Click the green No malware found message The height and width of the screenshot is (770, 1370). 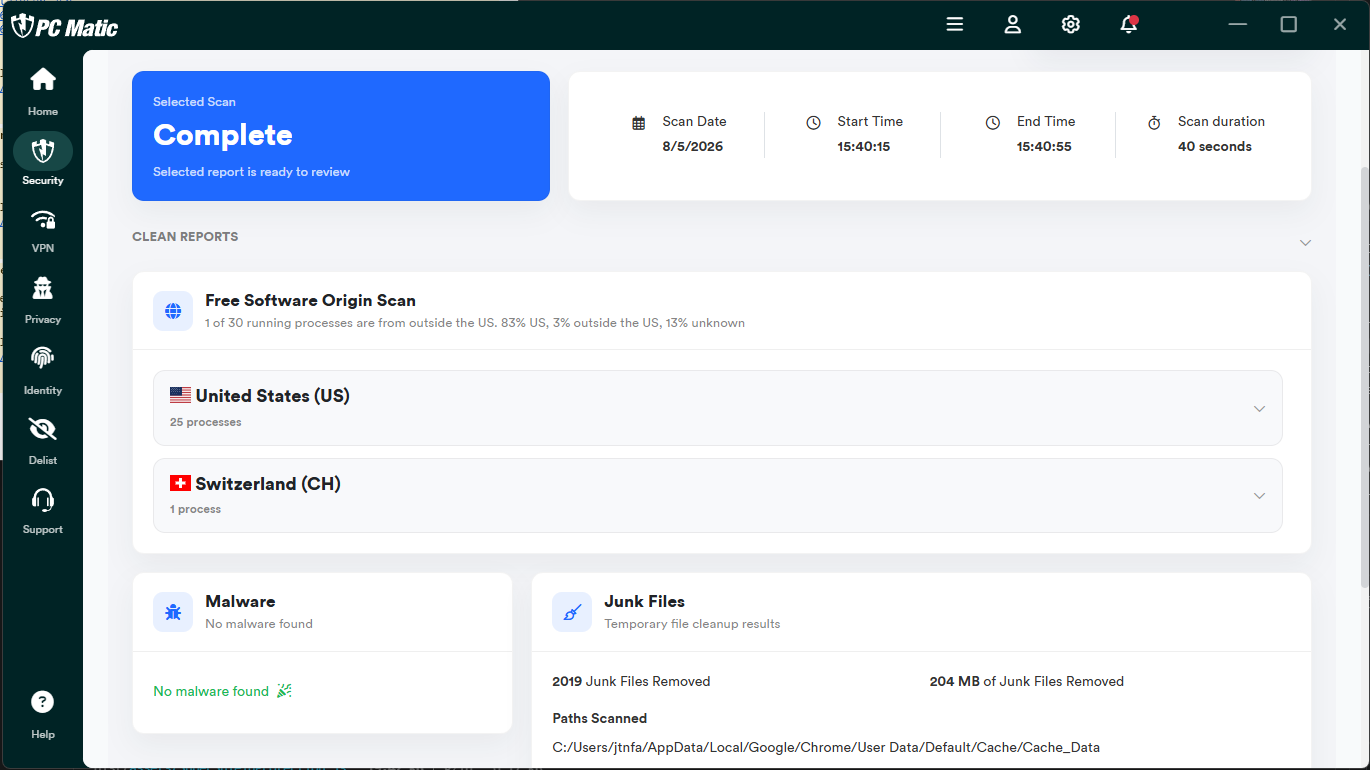pyautogui.click(x=211, y=691)
